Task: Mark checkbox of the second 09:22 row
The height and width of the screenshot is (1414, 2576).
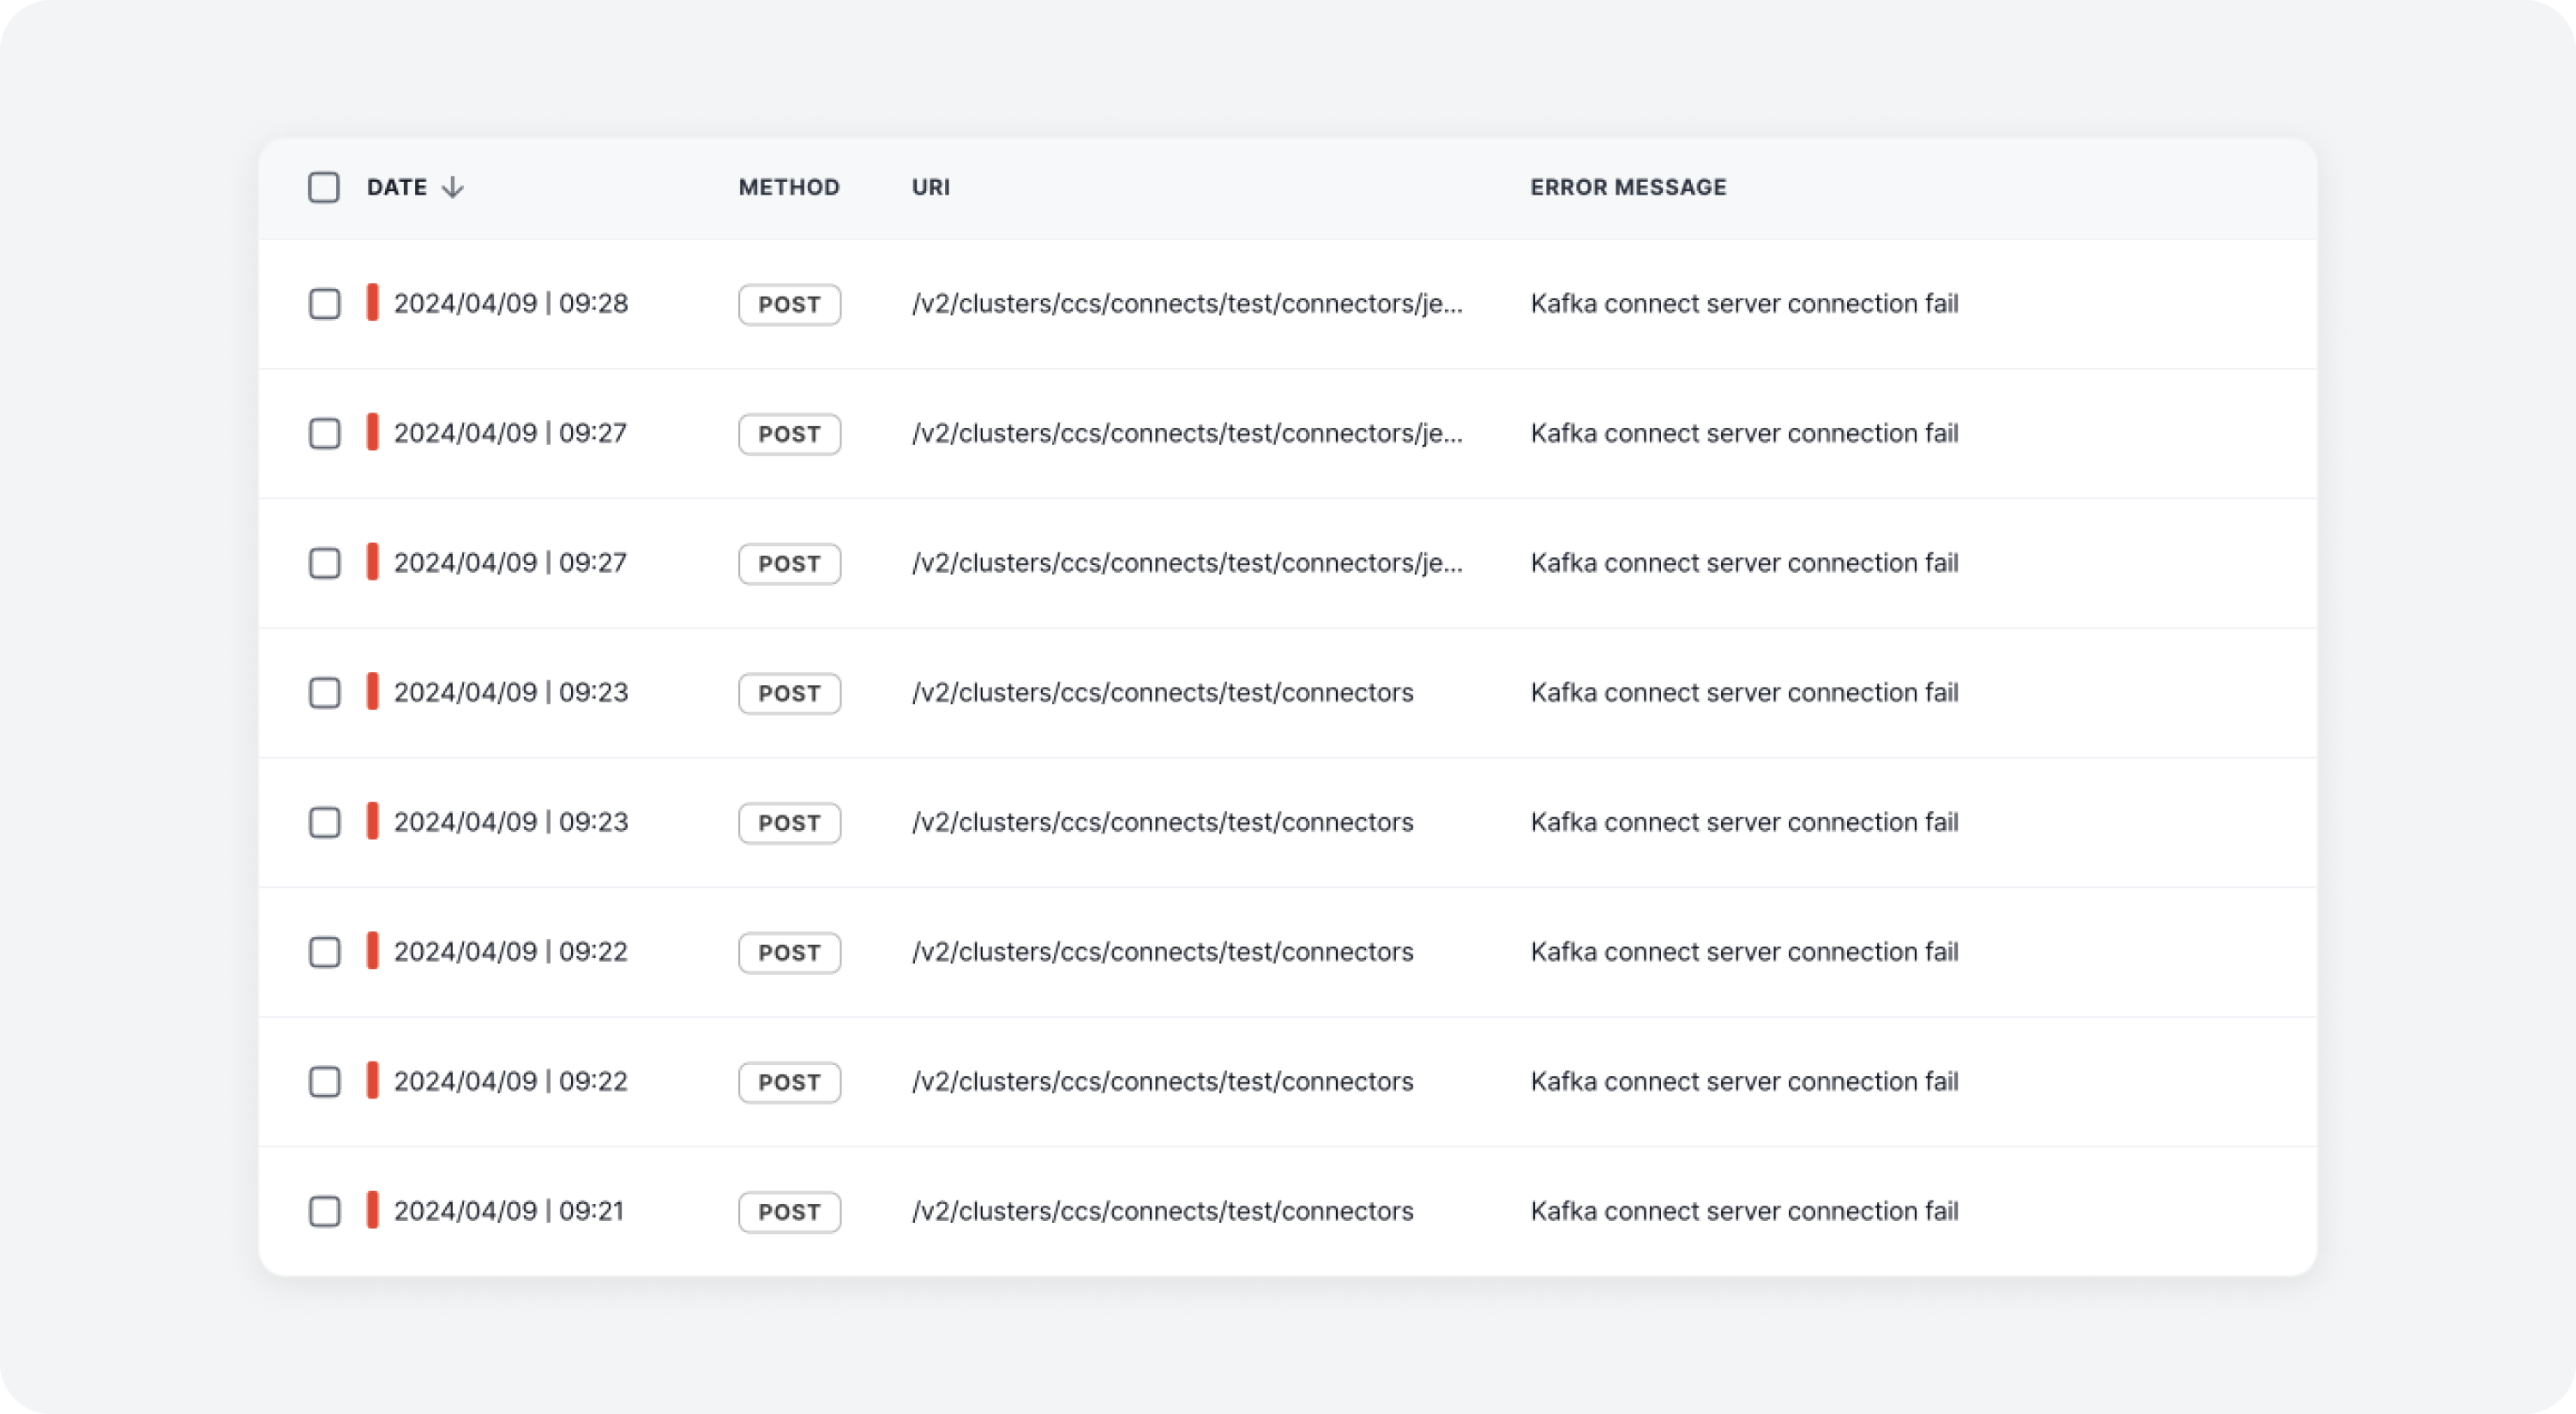Action: pos(324,1082)
